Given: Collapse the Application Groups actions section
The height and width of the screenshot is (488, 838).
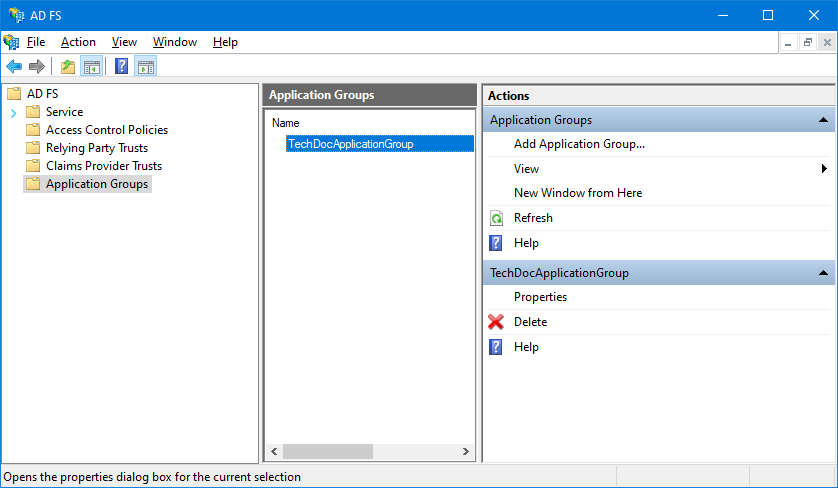Looking at the screenshot, I should (x=823, y=120).
